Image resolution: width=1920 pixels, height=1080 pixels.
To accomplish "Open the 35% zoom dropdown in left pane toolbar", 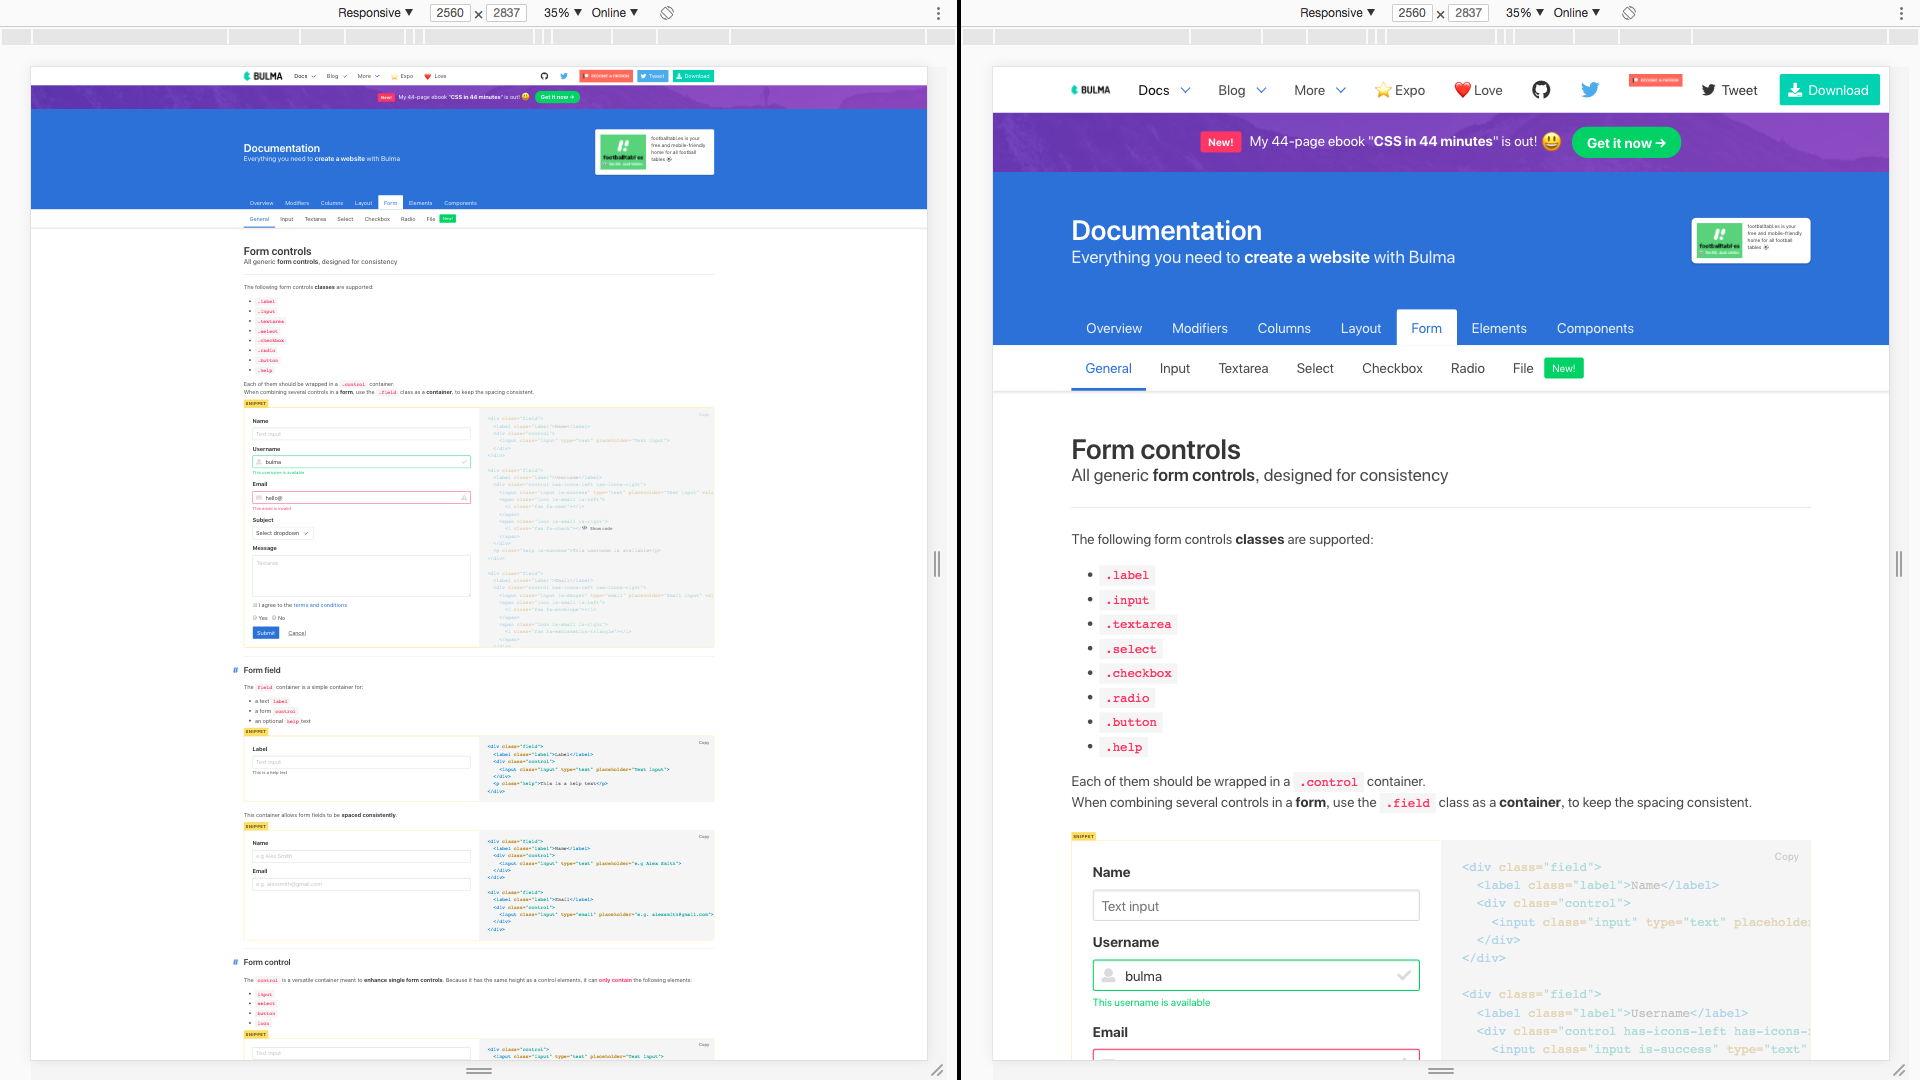I will [562, 13].
